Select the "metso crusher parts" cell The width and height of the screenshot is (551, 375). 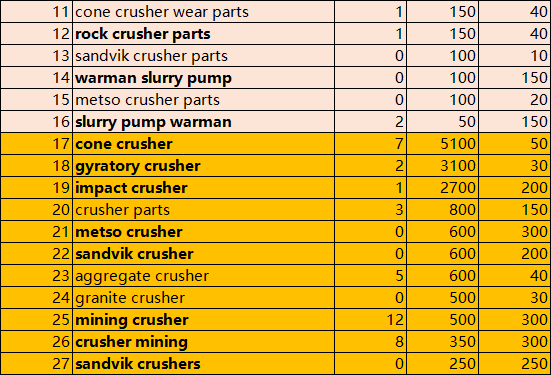203,100
